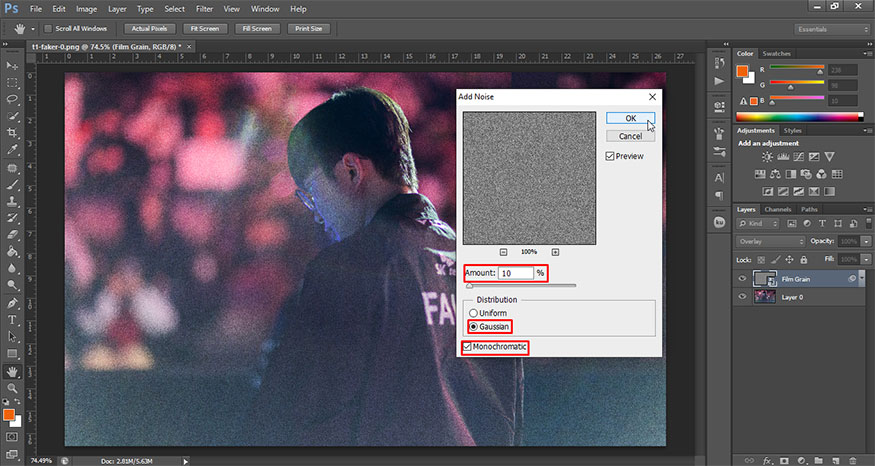
Task: Click the Amount slider track
Action: (x=520, y=286)
